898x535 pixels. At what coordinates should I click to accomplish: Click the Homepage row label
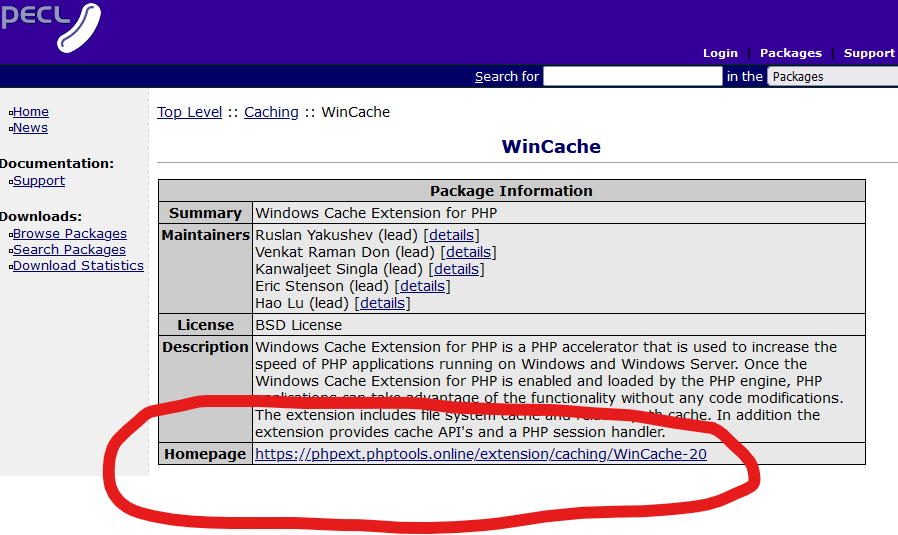(x=205, y=454)
